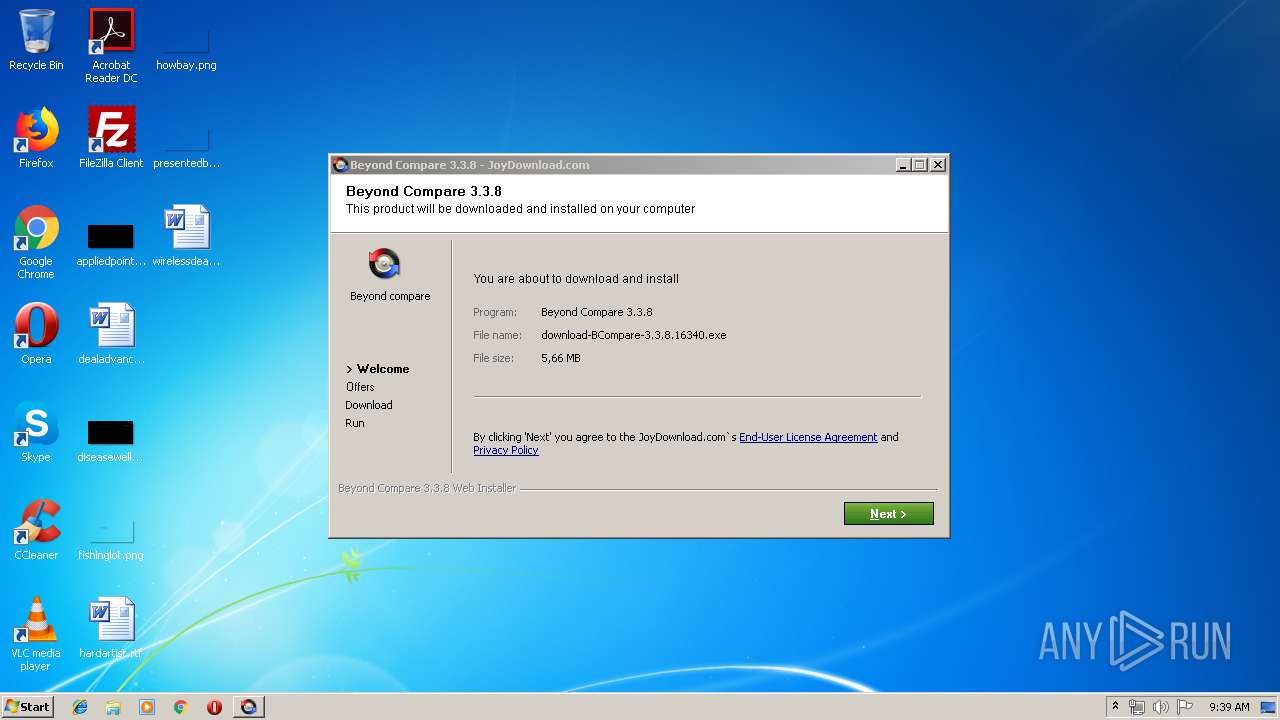Viewport: 1280px width, 720px height.
Task: Select the hardartist.rtf document
Action: tap(111, 628)
